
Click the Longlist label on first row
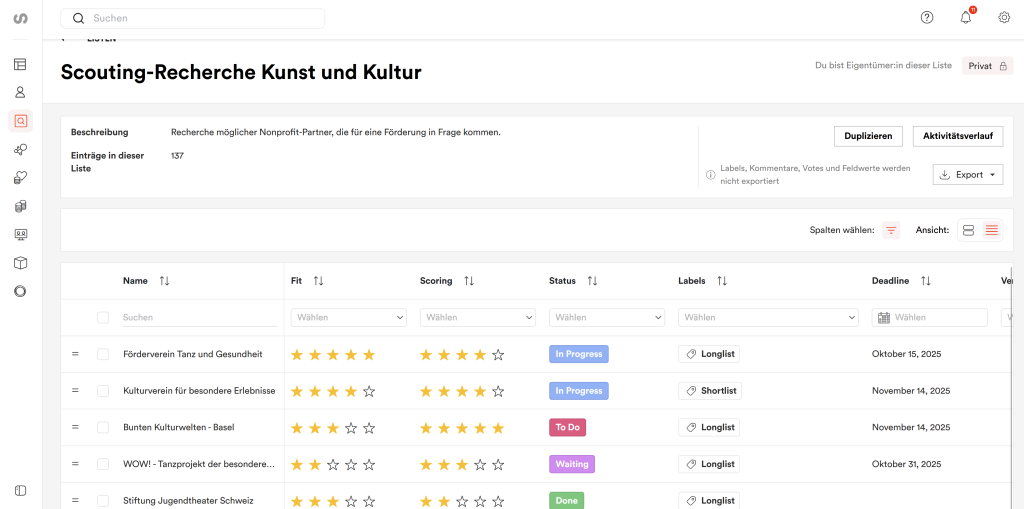click(709, 354)
